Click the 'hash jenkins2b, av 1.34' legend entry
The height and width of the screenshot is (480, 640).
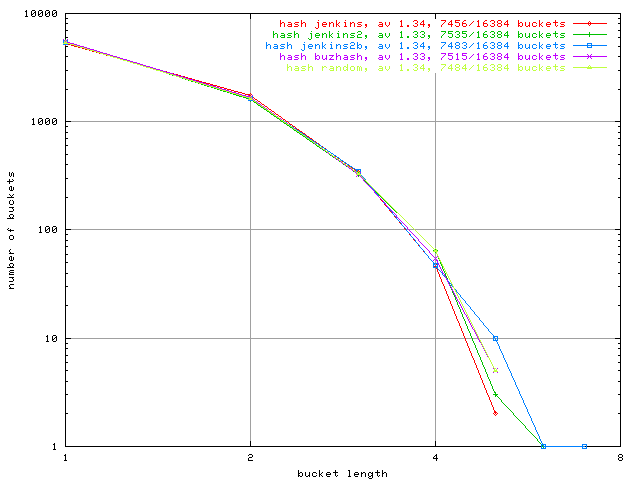(x=416, y=46)
